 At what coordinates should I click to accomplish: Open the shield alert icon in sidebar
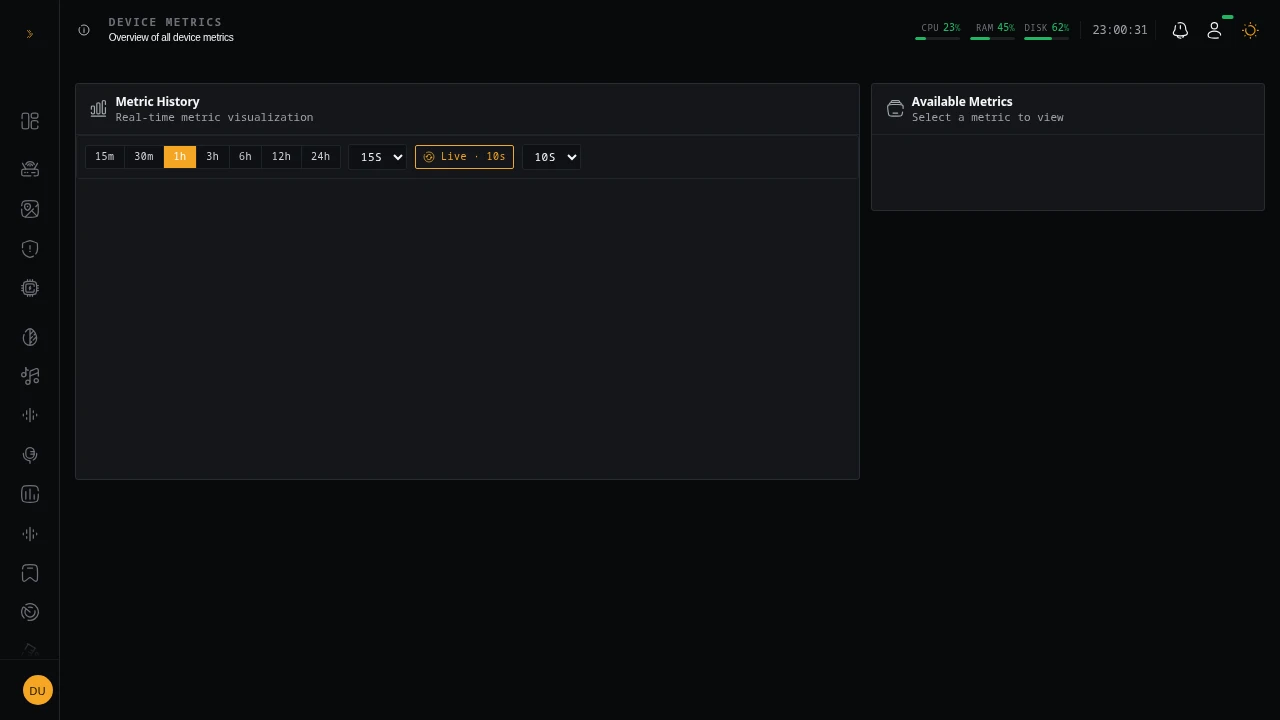pyautogui.click(x=30, y=249)
